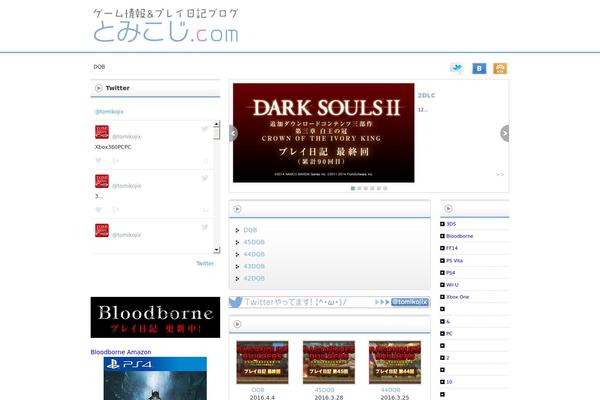The image size is (600, 400).
Task: Open the 'Xbox One' category
Action: point(458,297)
